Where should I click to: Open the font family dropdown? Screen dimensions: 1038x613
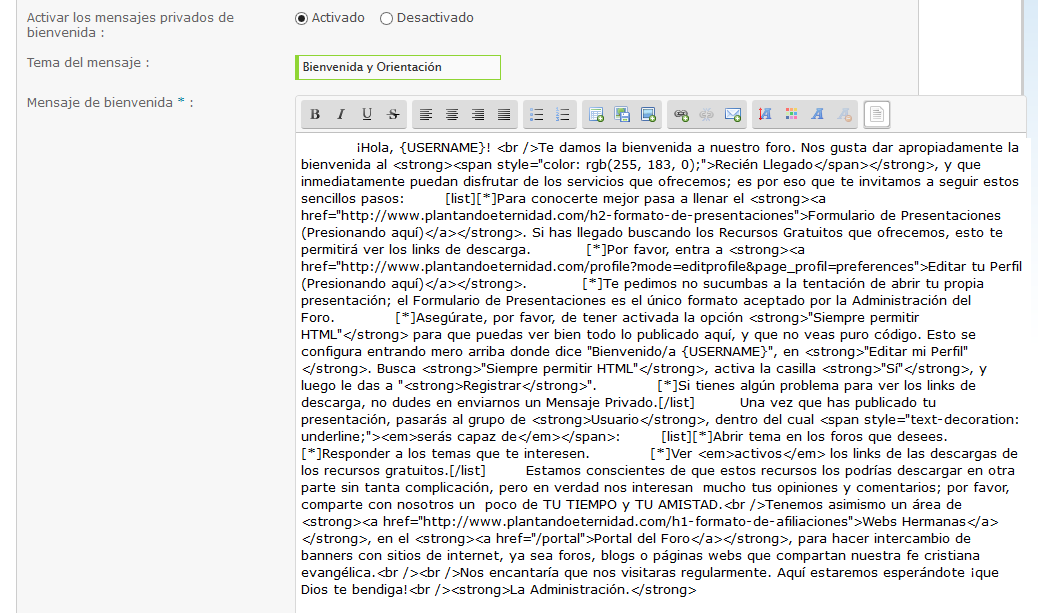pos(818,115)
